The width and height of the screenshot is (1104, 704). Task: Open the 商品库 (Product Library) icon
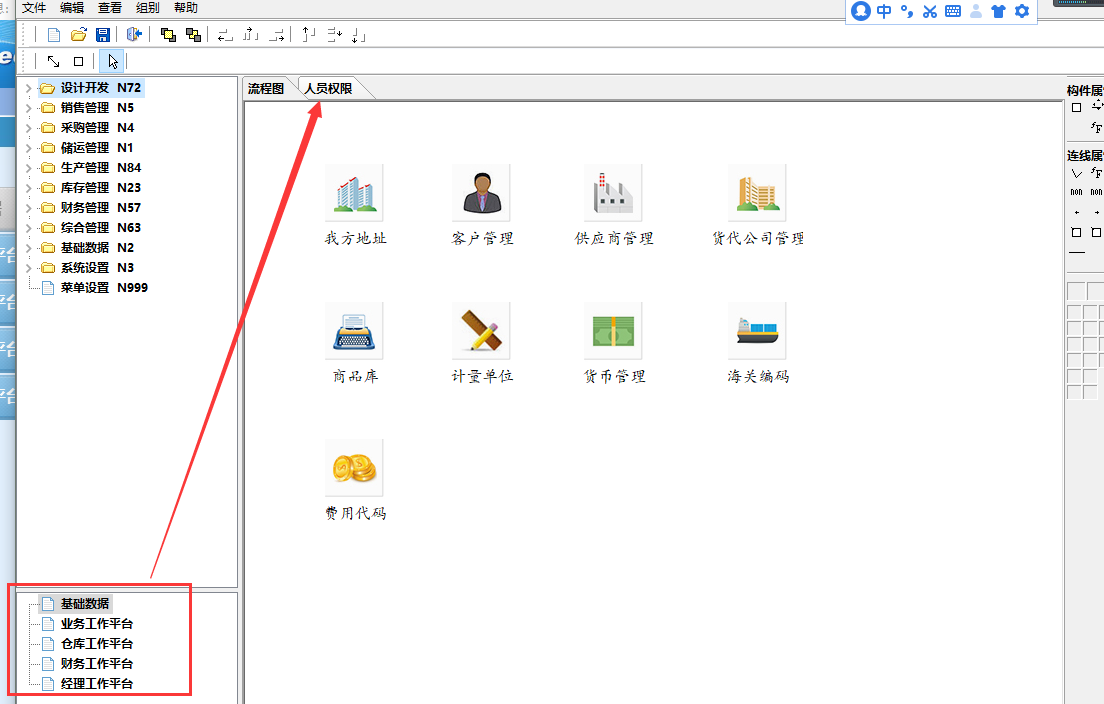(354, 330)
